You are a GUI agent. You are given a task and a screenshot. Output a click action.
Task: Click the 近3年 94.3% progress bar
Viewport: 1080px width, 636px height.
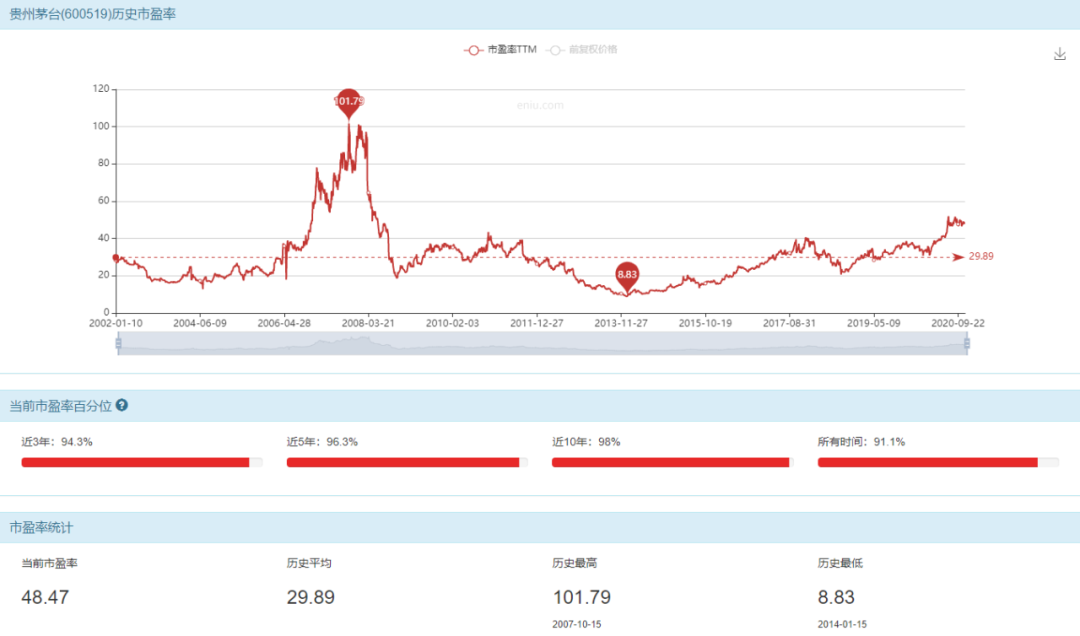142,462
